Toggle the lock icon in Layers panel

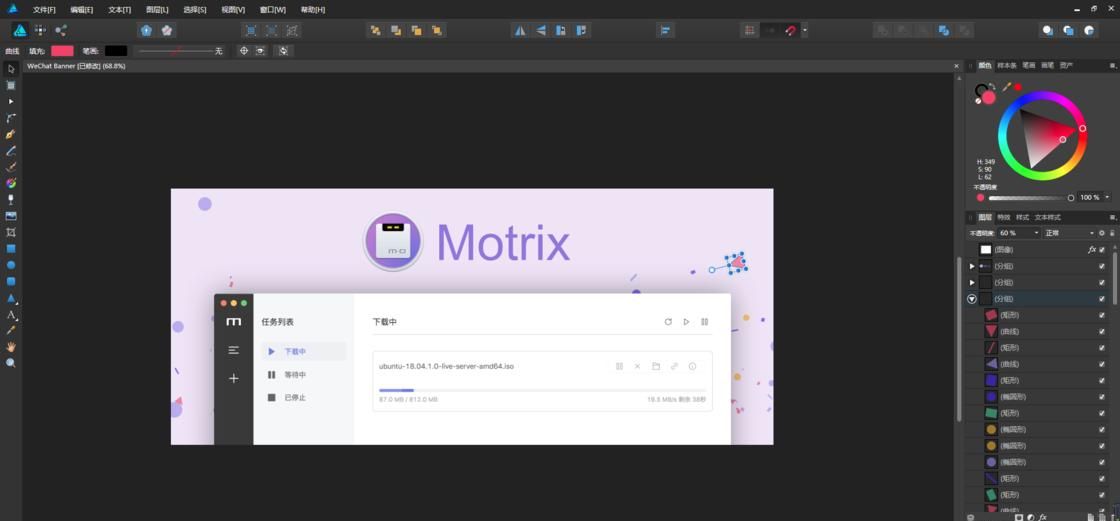click(1111, 233)
